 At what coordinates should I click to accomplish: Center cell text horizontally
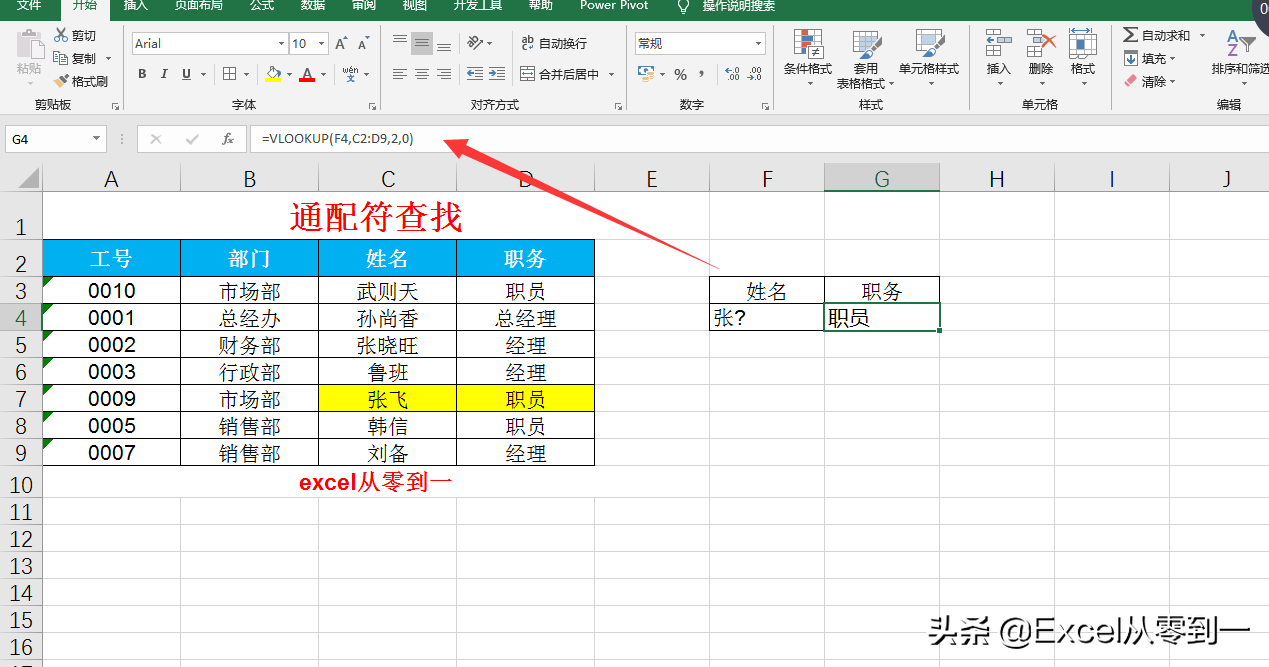(x=422, y=74)
